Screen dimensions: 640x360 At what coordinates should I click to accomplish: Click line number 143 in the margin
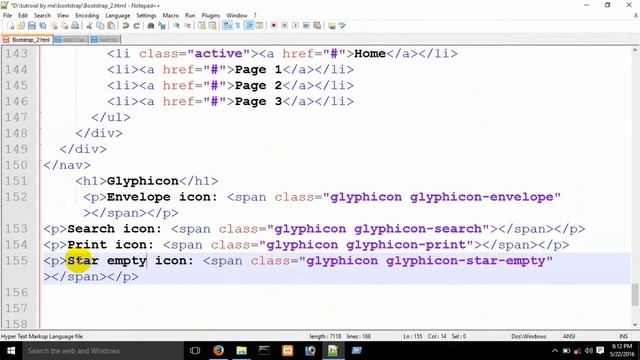click(16, 53)
